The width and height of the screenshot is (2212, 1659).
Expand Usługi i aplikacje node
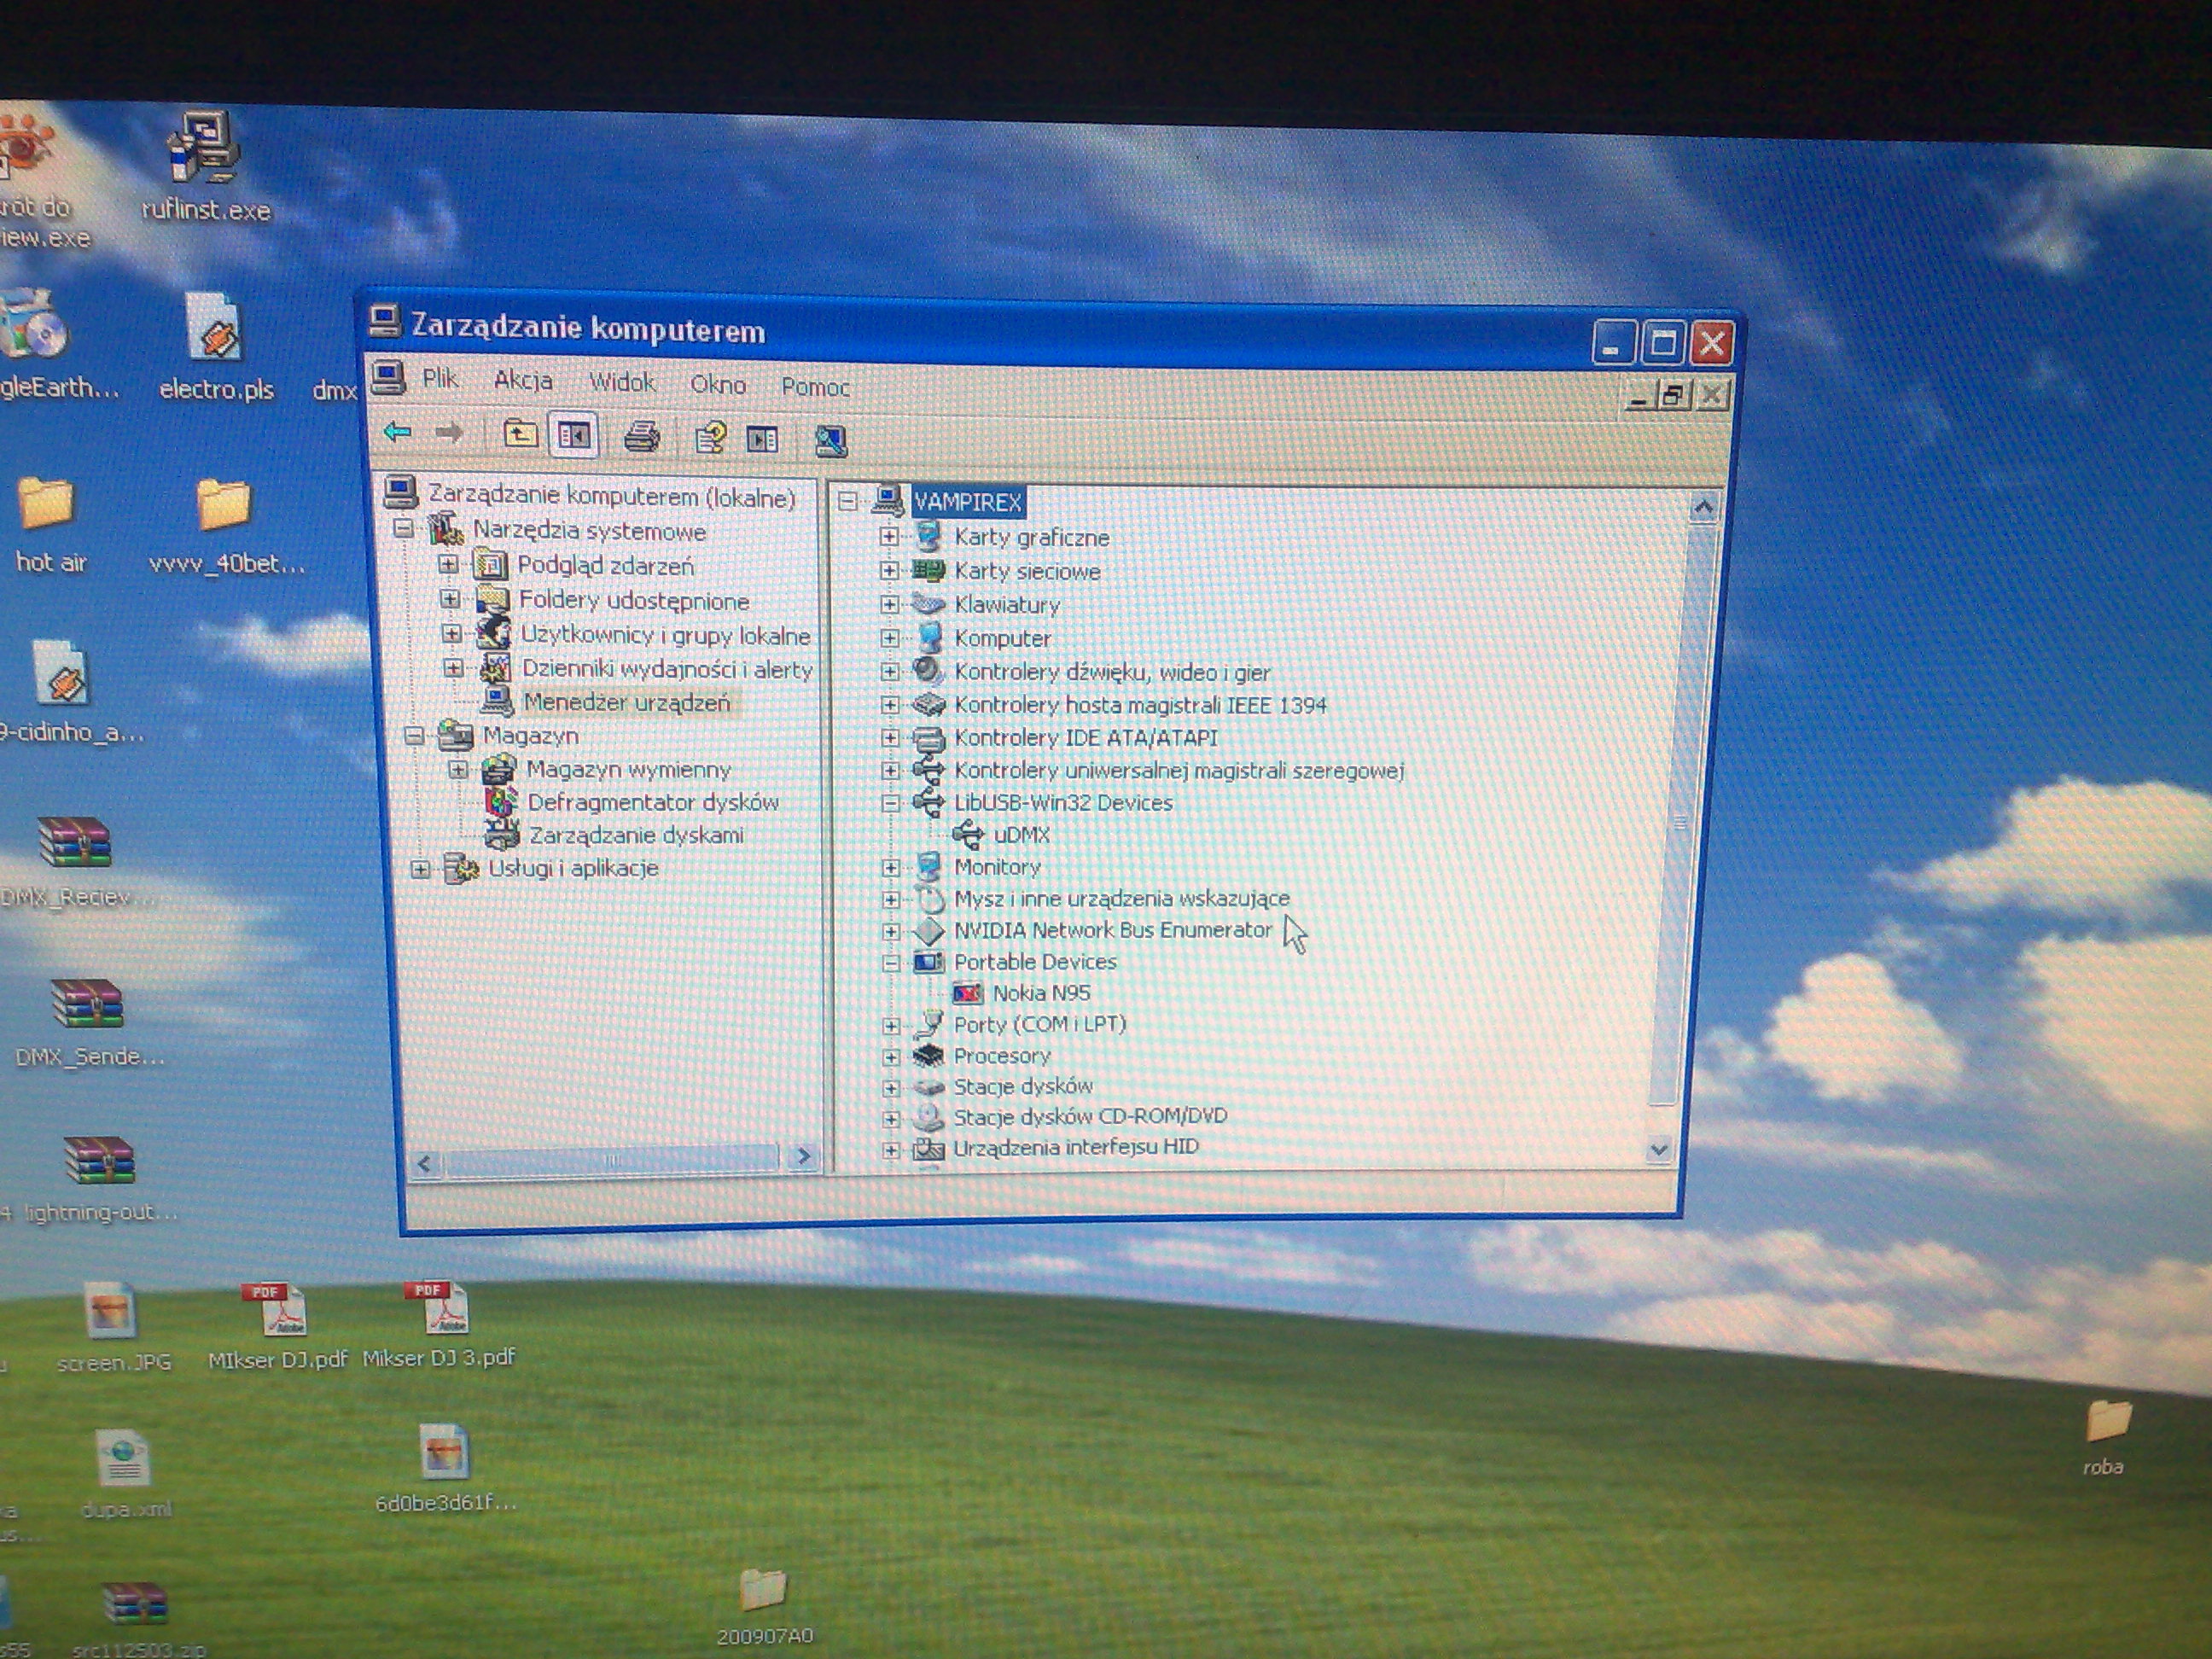[x=421, y=869]
